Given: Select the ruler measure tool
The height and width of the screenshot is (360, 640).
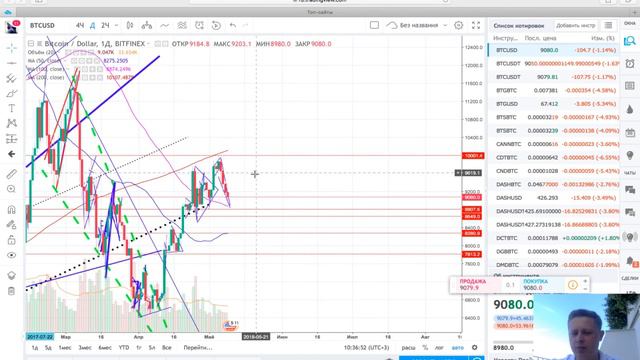Looking at the screenshot, I should click(x=11, y=174).
